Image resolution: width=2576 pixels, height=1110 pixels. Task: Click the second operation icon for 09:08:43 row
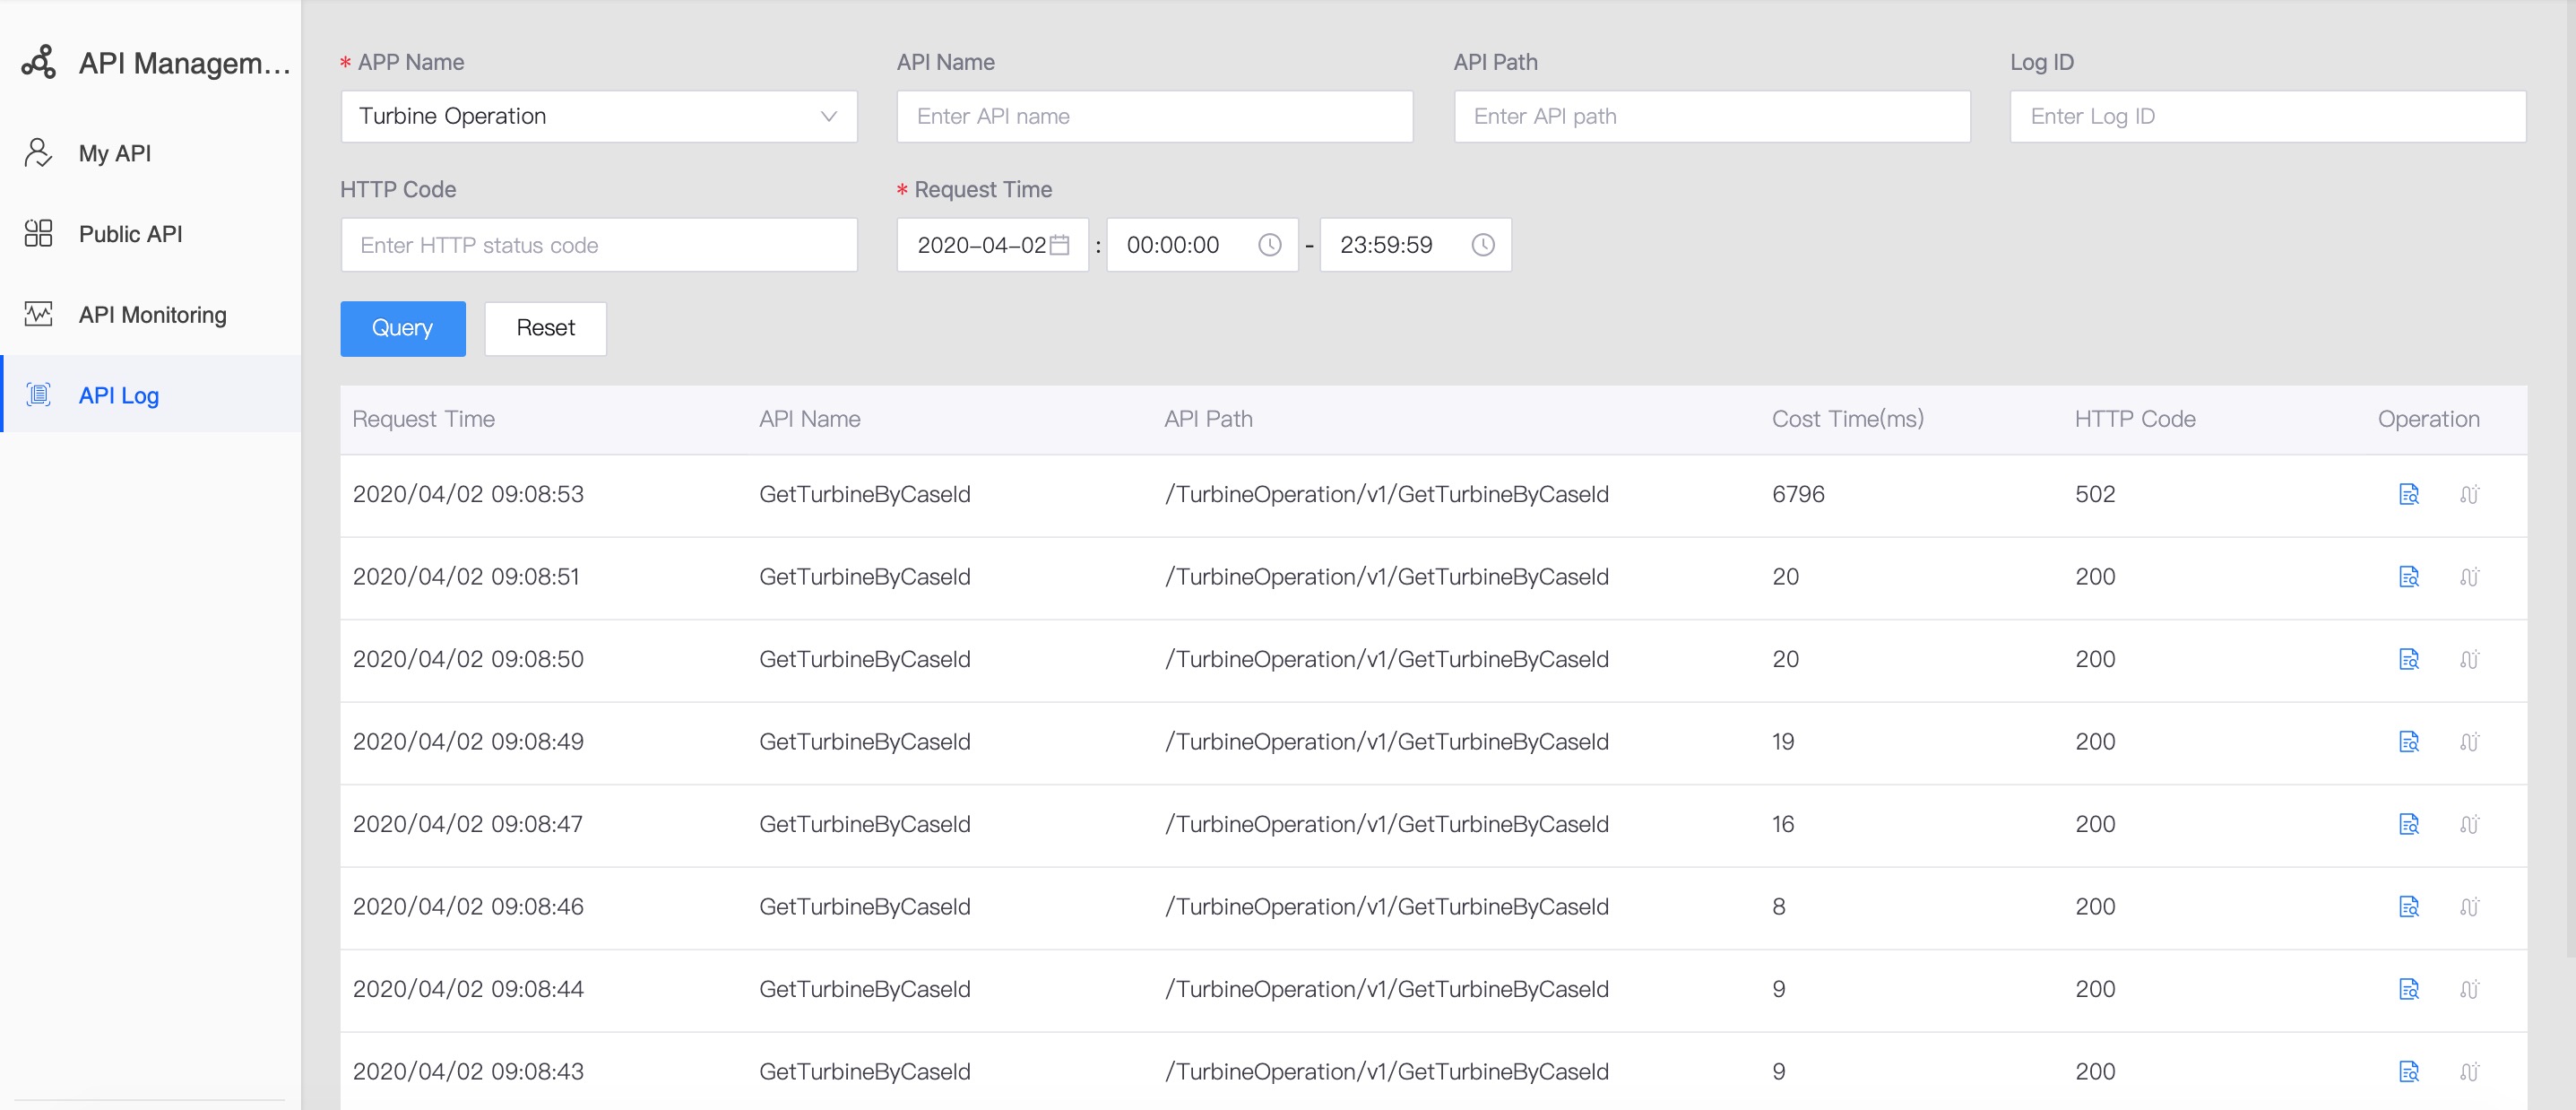[2469, 1072]
